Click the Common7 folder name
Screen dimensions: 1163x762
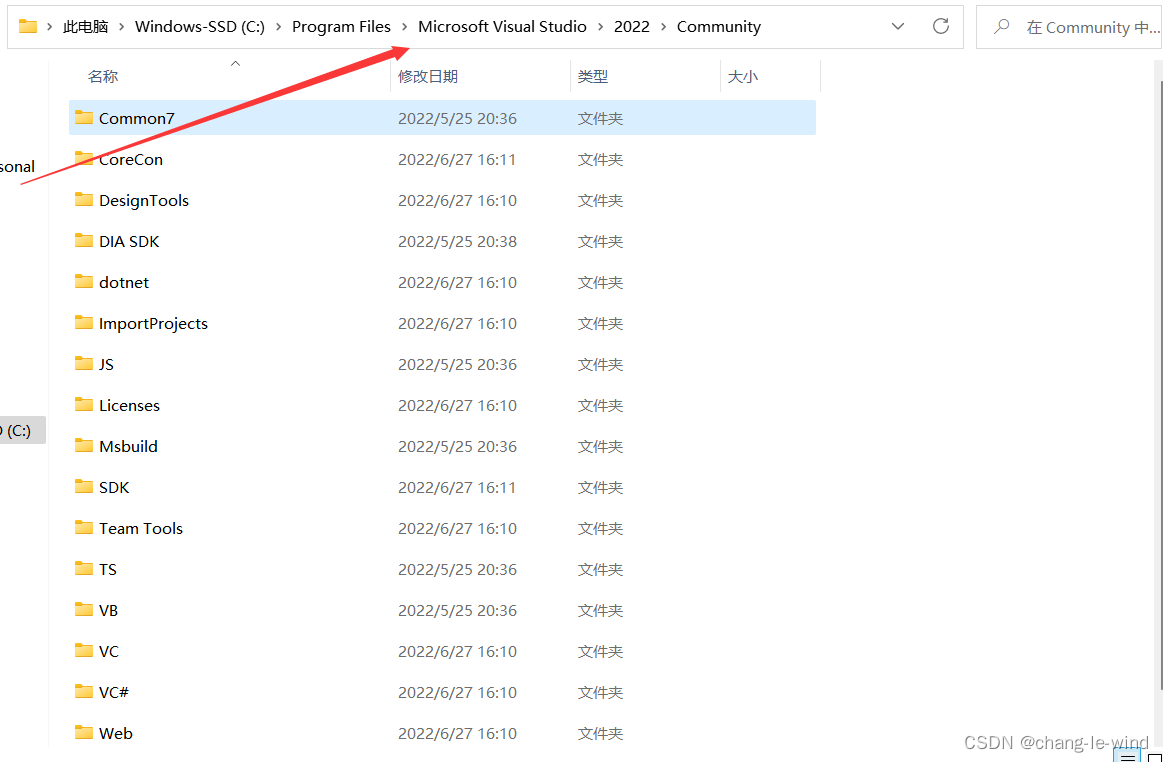136,118
